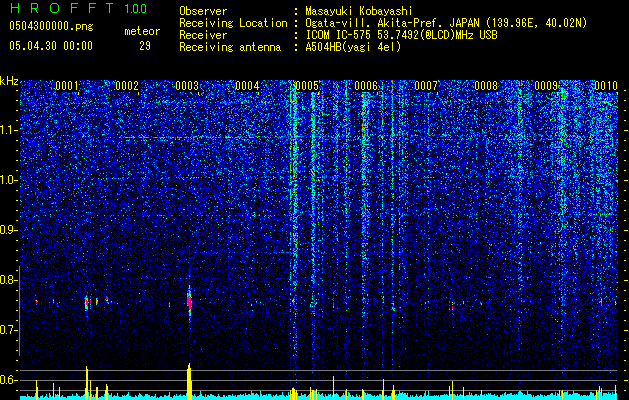Click the HROFFT title text
629x400 pixels.
[x=61, y=8]
